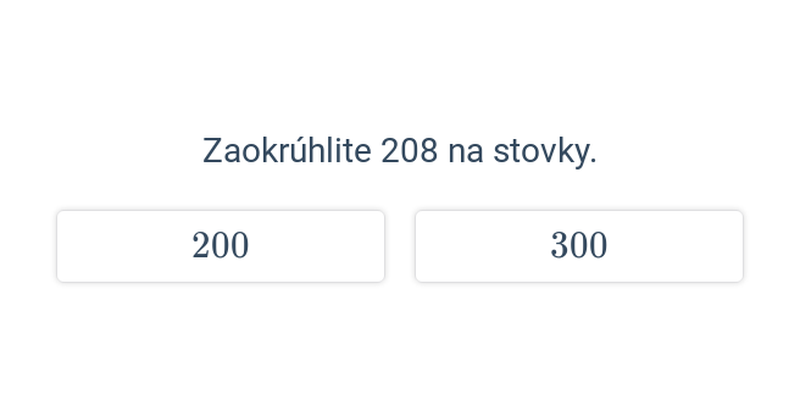Mark the 300 option as the answer

579,246
